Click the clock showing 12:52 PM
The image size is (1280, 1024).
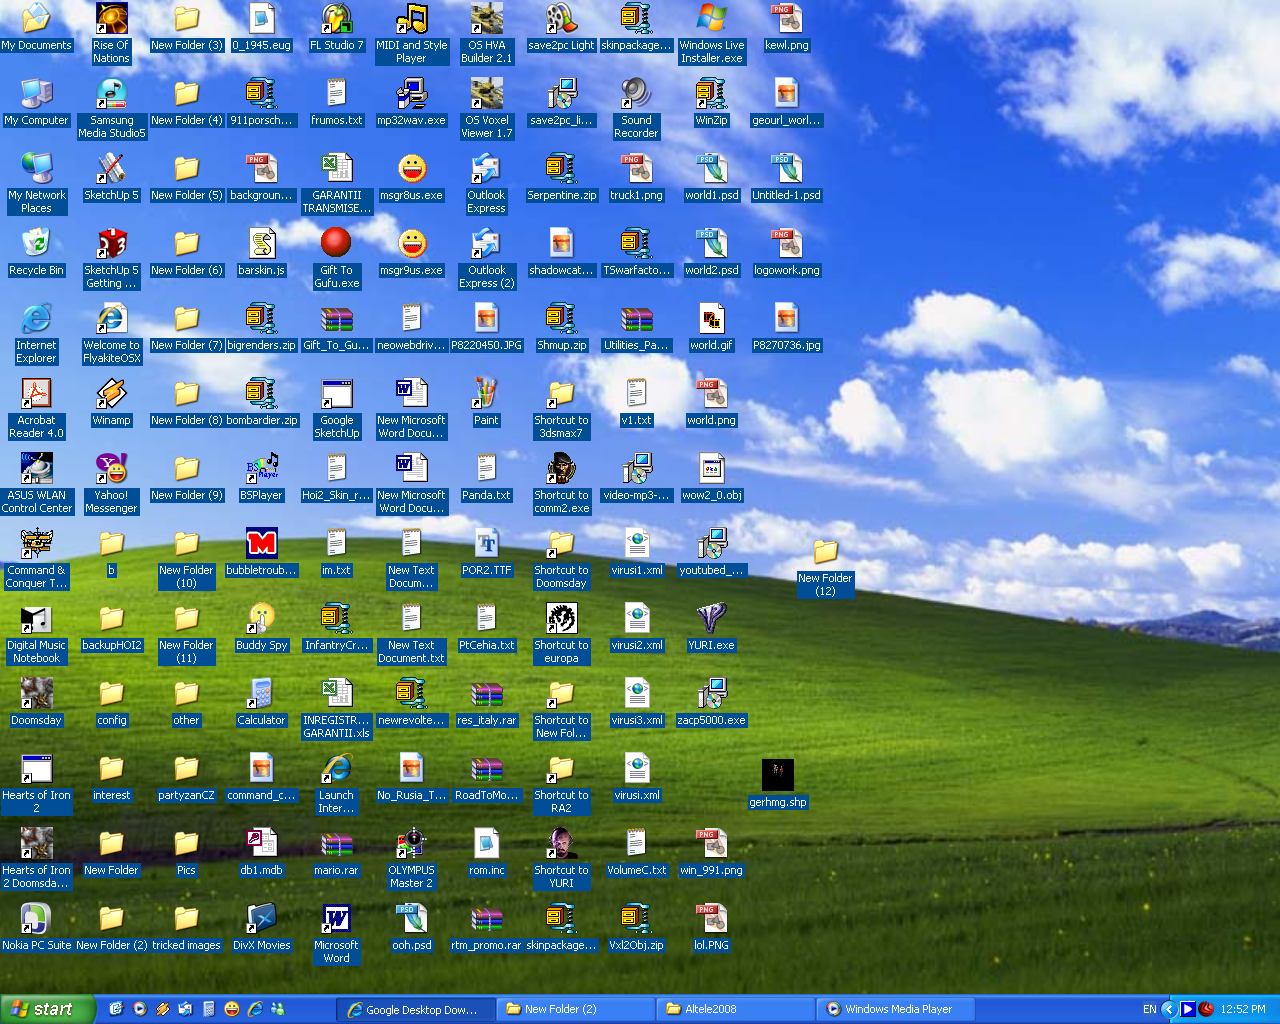1243,1009
